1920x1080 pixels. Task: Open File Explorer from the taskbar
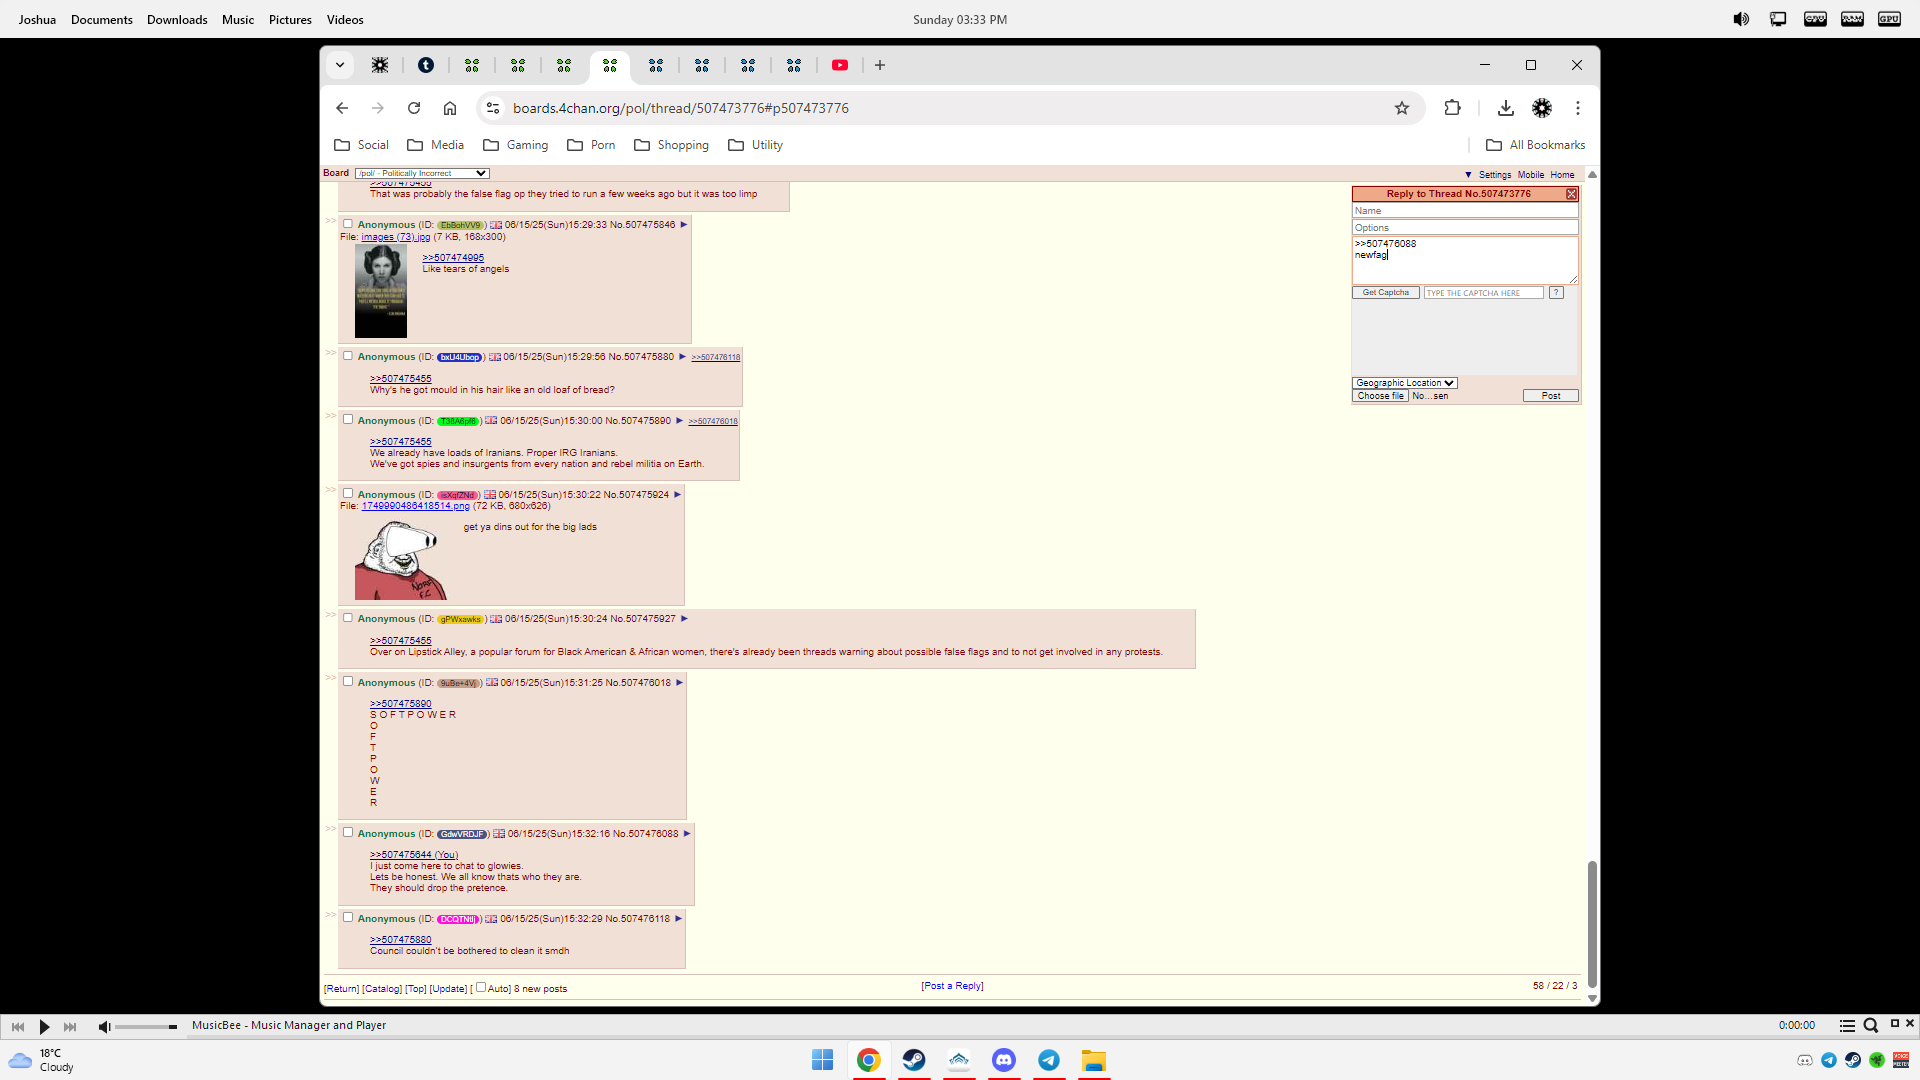1094,1060
